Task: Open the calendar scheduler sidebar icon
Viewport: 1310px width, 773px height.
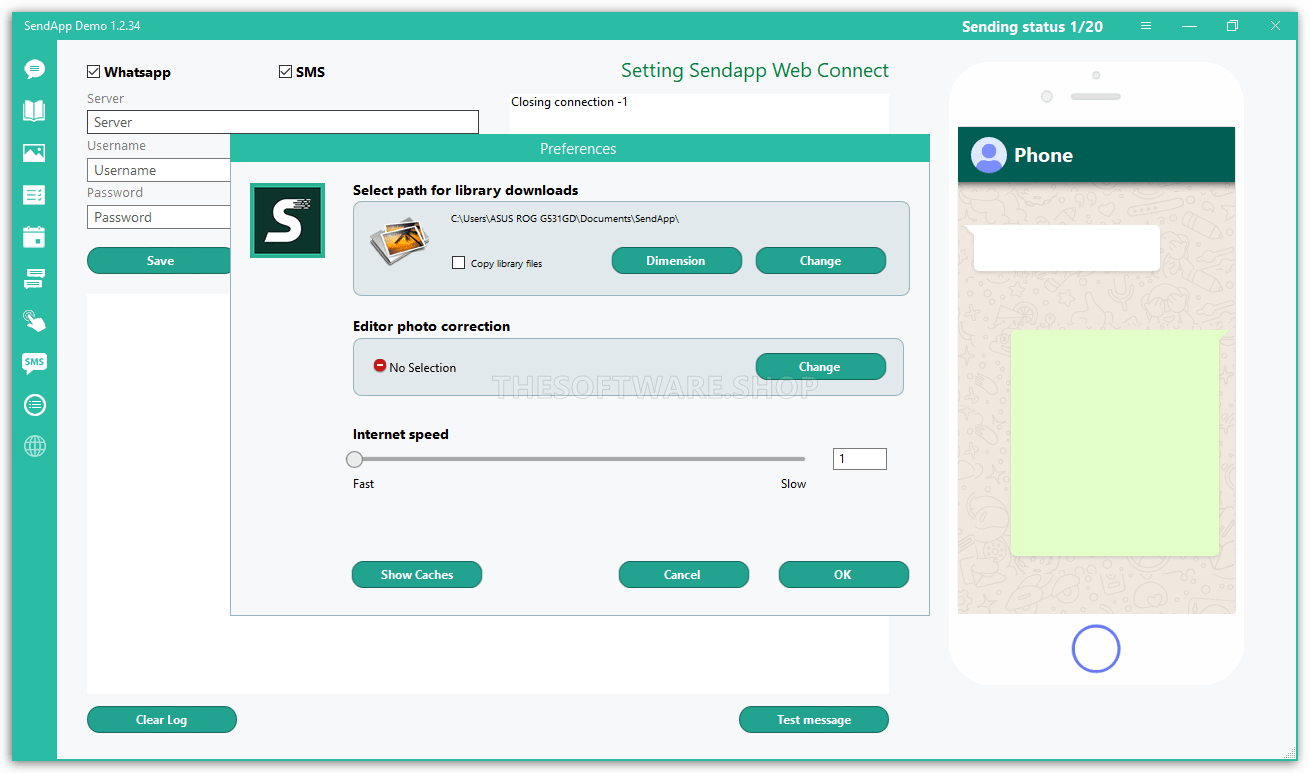Action: [x=35, y=237]
